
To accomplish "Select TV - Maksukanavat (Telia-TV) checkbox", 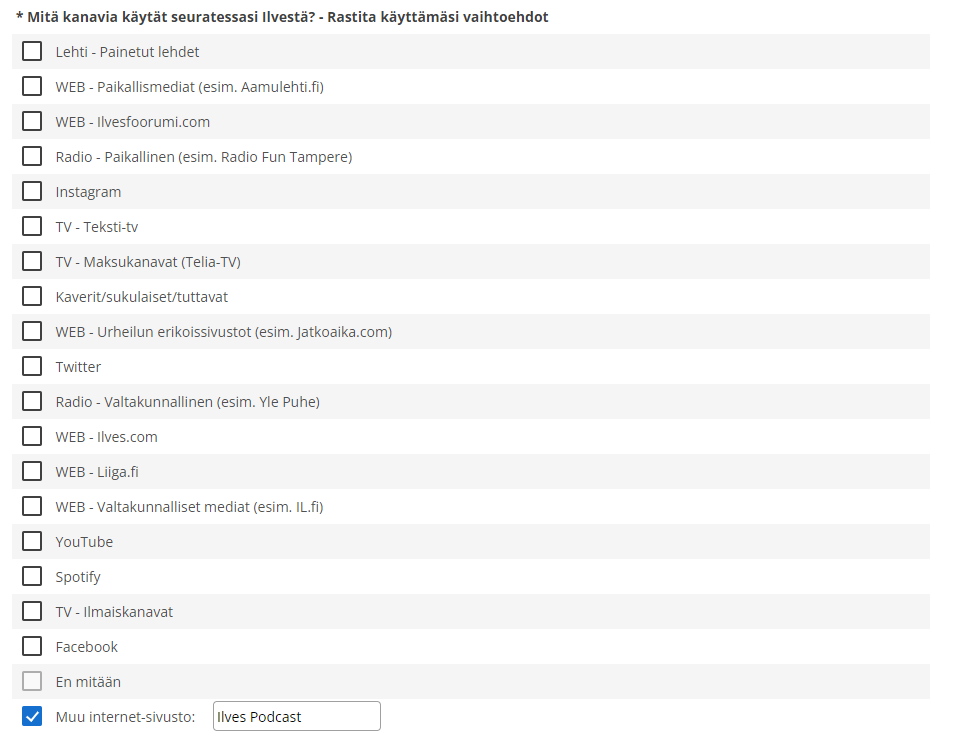I will tap(32, 261).
